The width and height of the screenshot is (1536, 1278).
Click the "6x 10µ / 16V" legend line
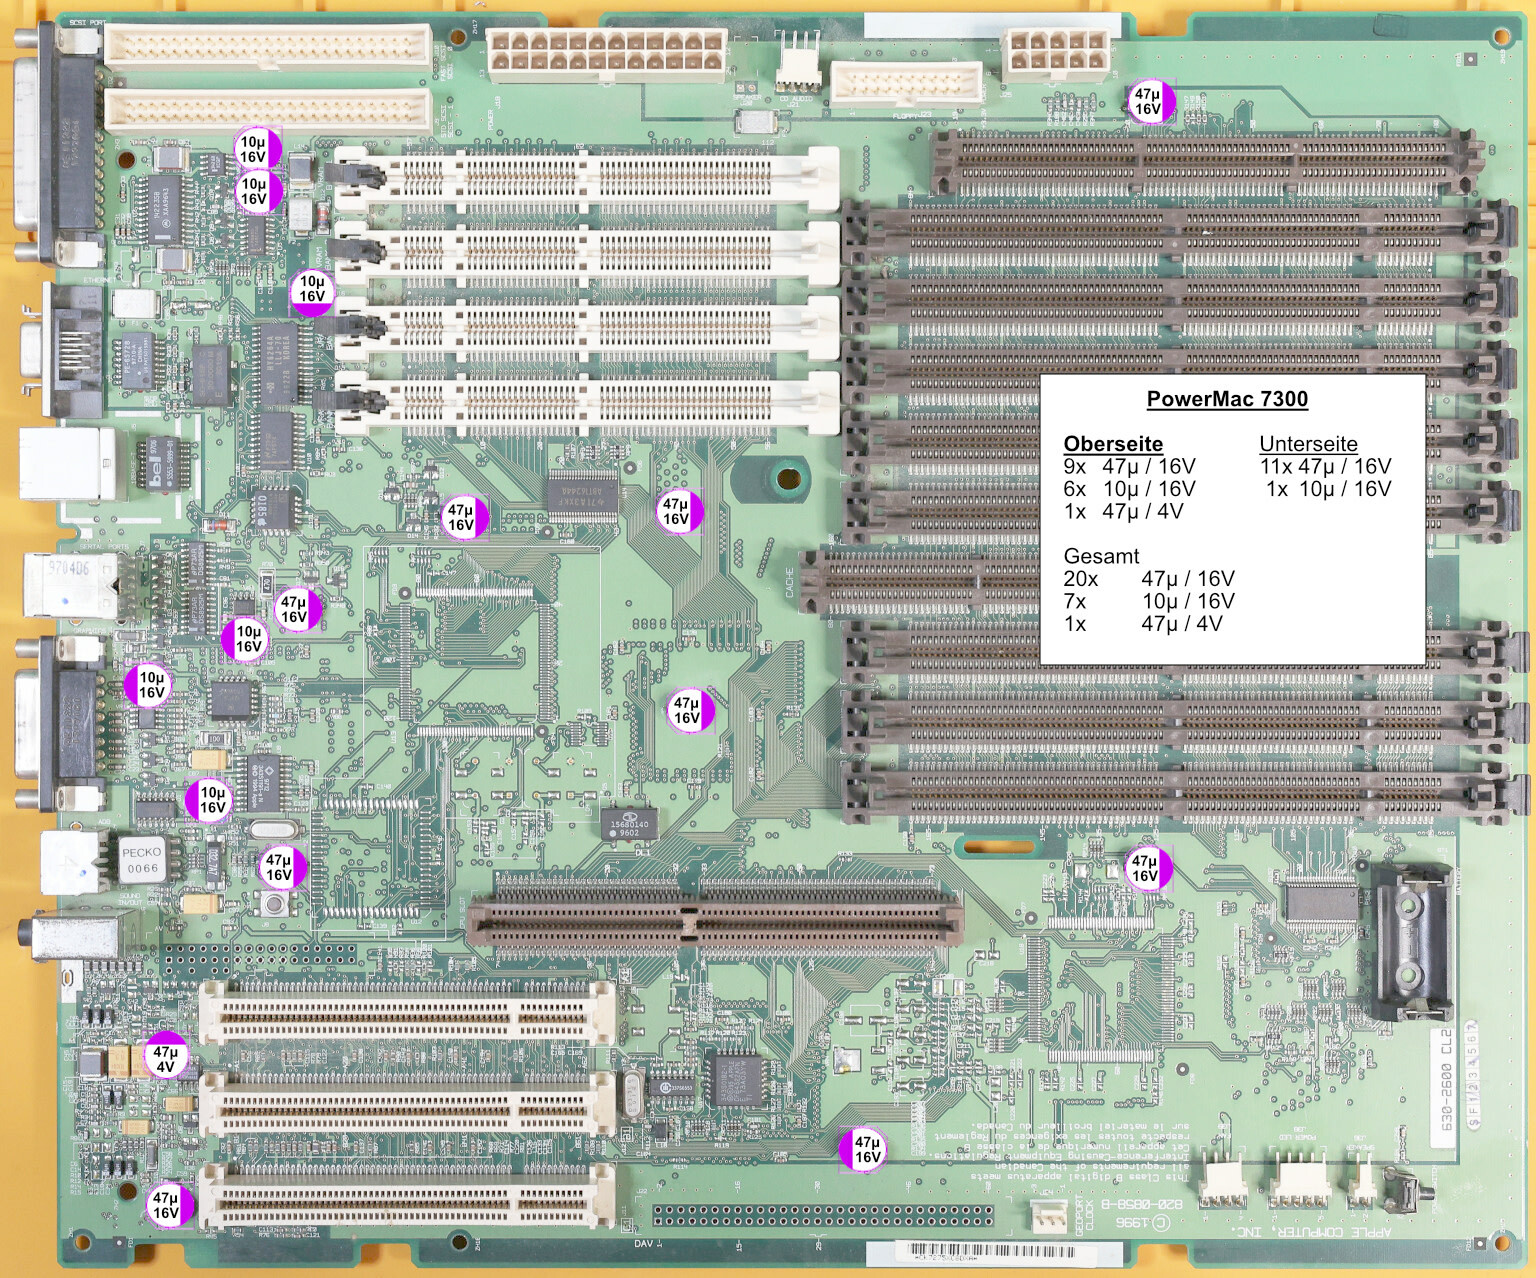pos(1129,489)
